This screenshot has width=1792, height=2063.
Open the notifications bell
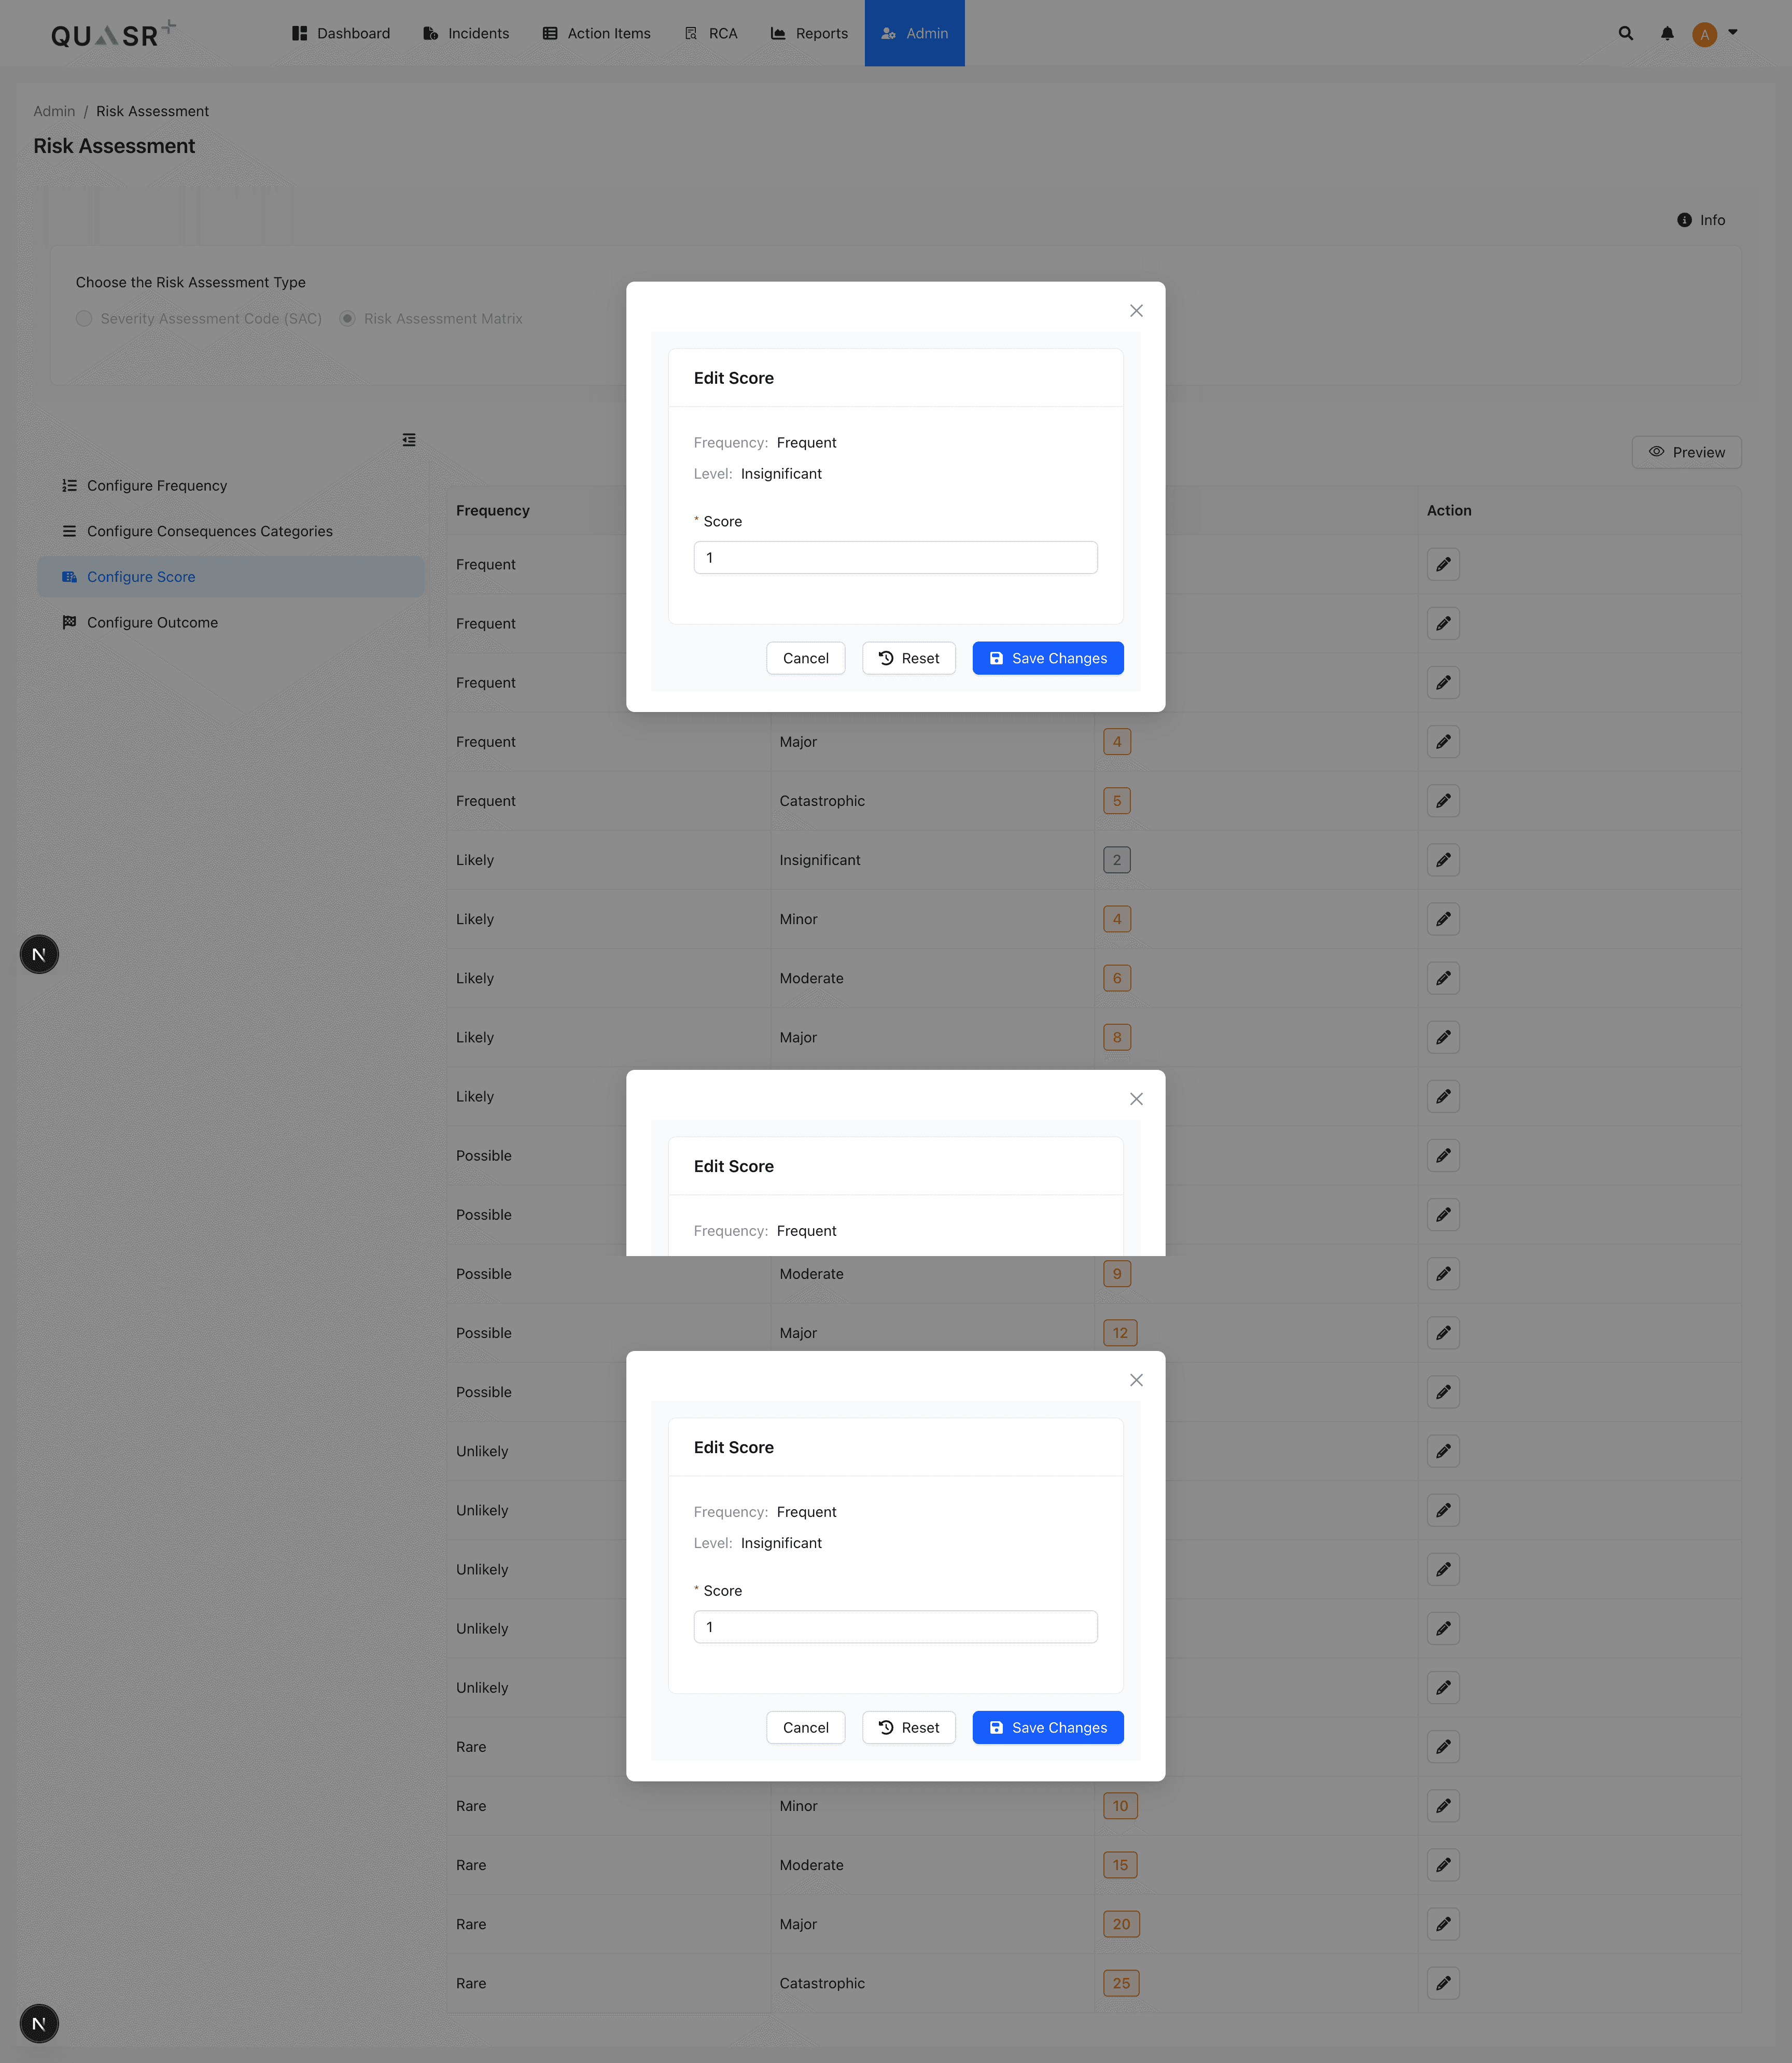click(1666, 33)
